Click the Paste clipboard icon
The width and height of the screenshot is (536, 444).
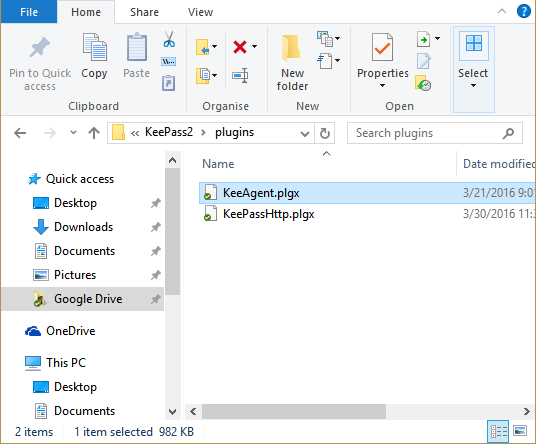[x=137, y=47]
